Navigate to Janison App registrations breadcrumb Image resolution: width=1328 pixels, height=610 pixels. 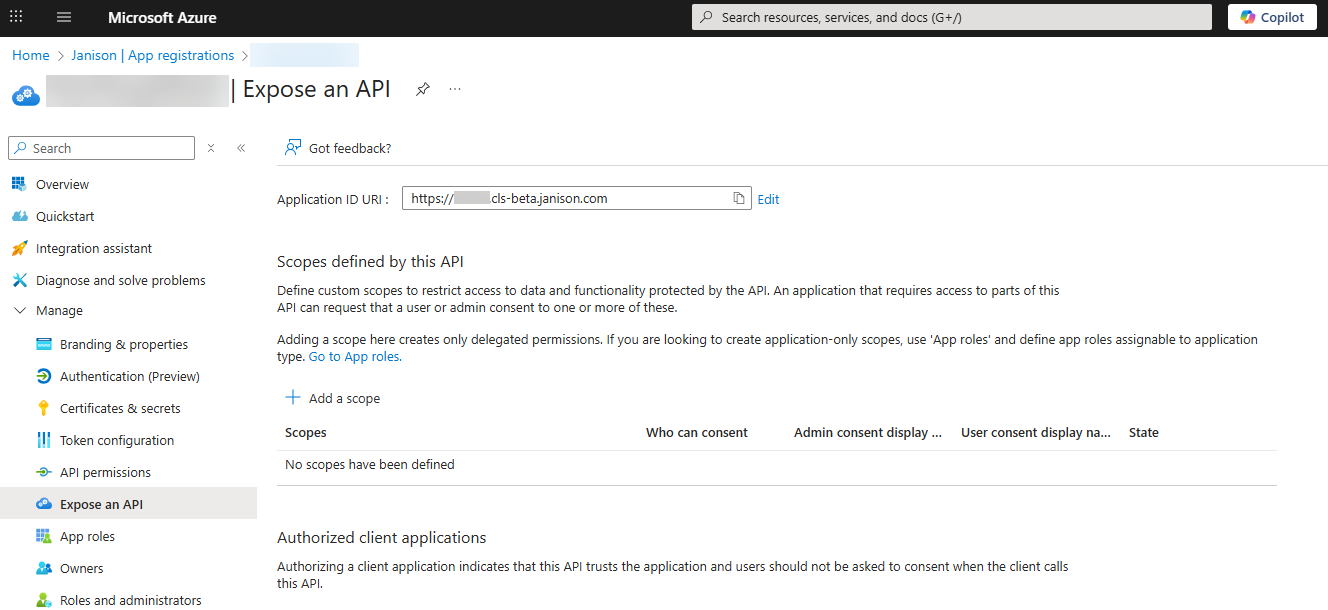tap(152, 56)
